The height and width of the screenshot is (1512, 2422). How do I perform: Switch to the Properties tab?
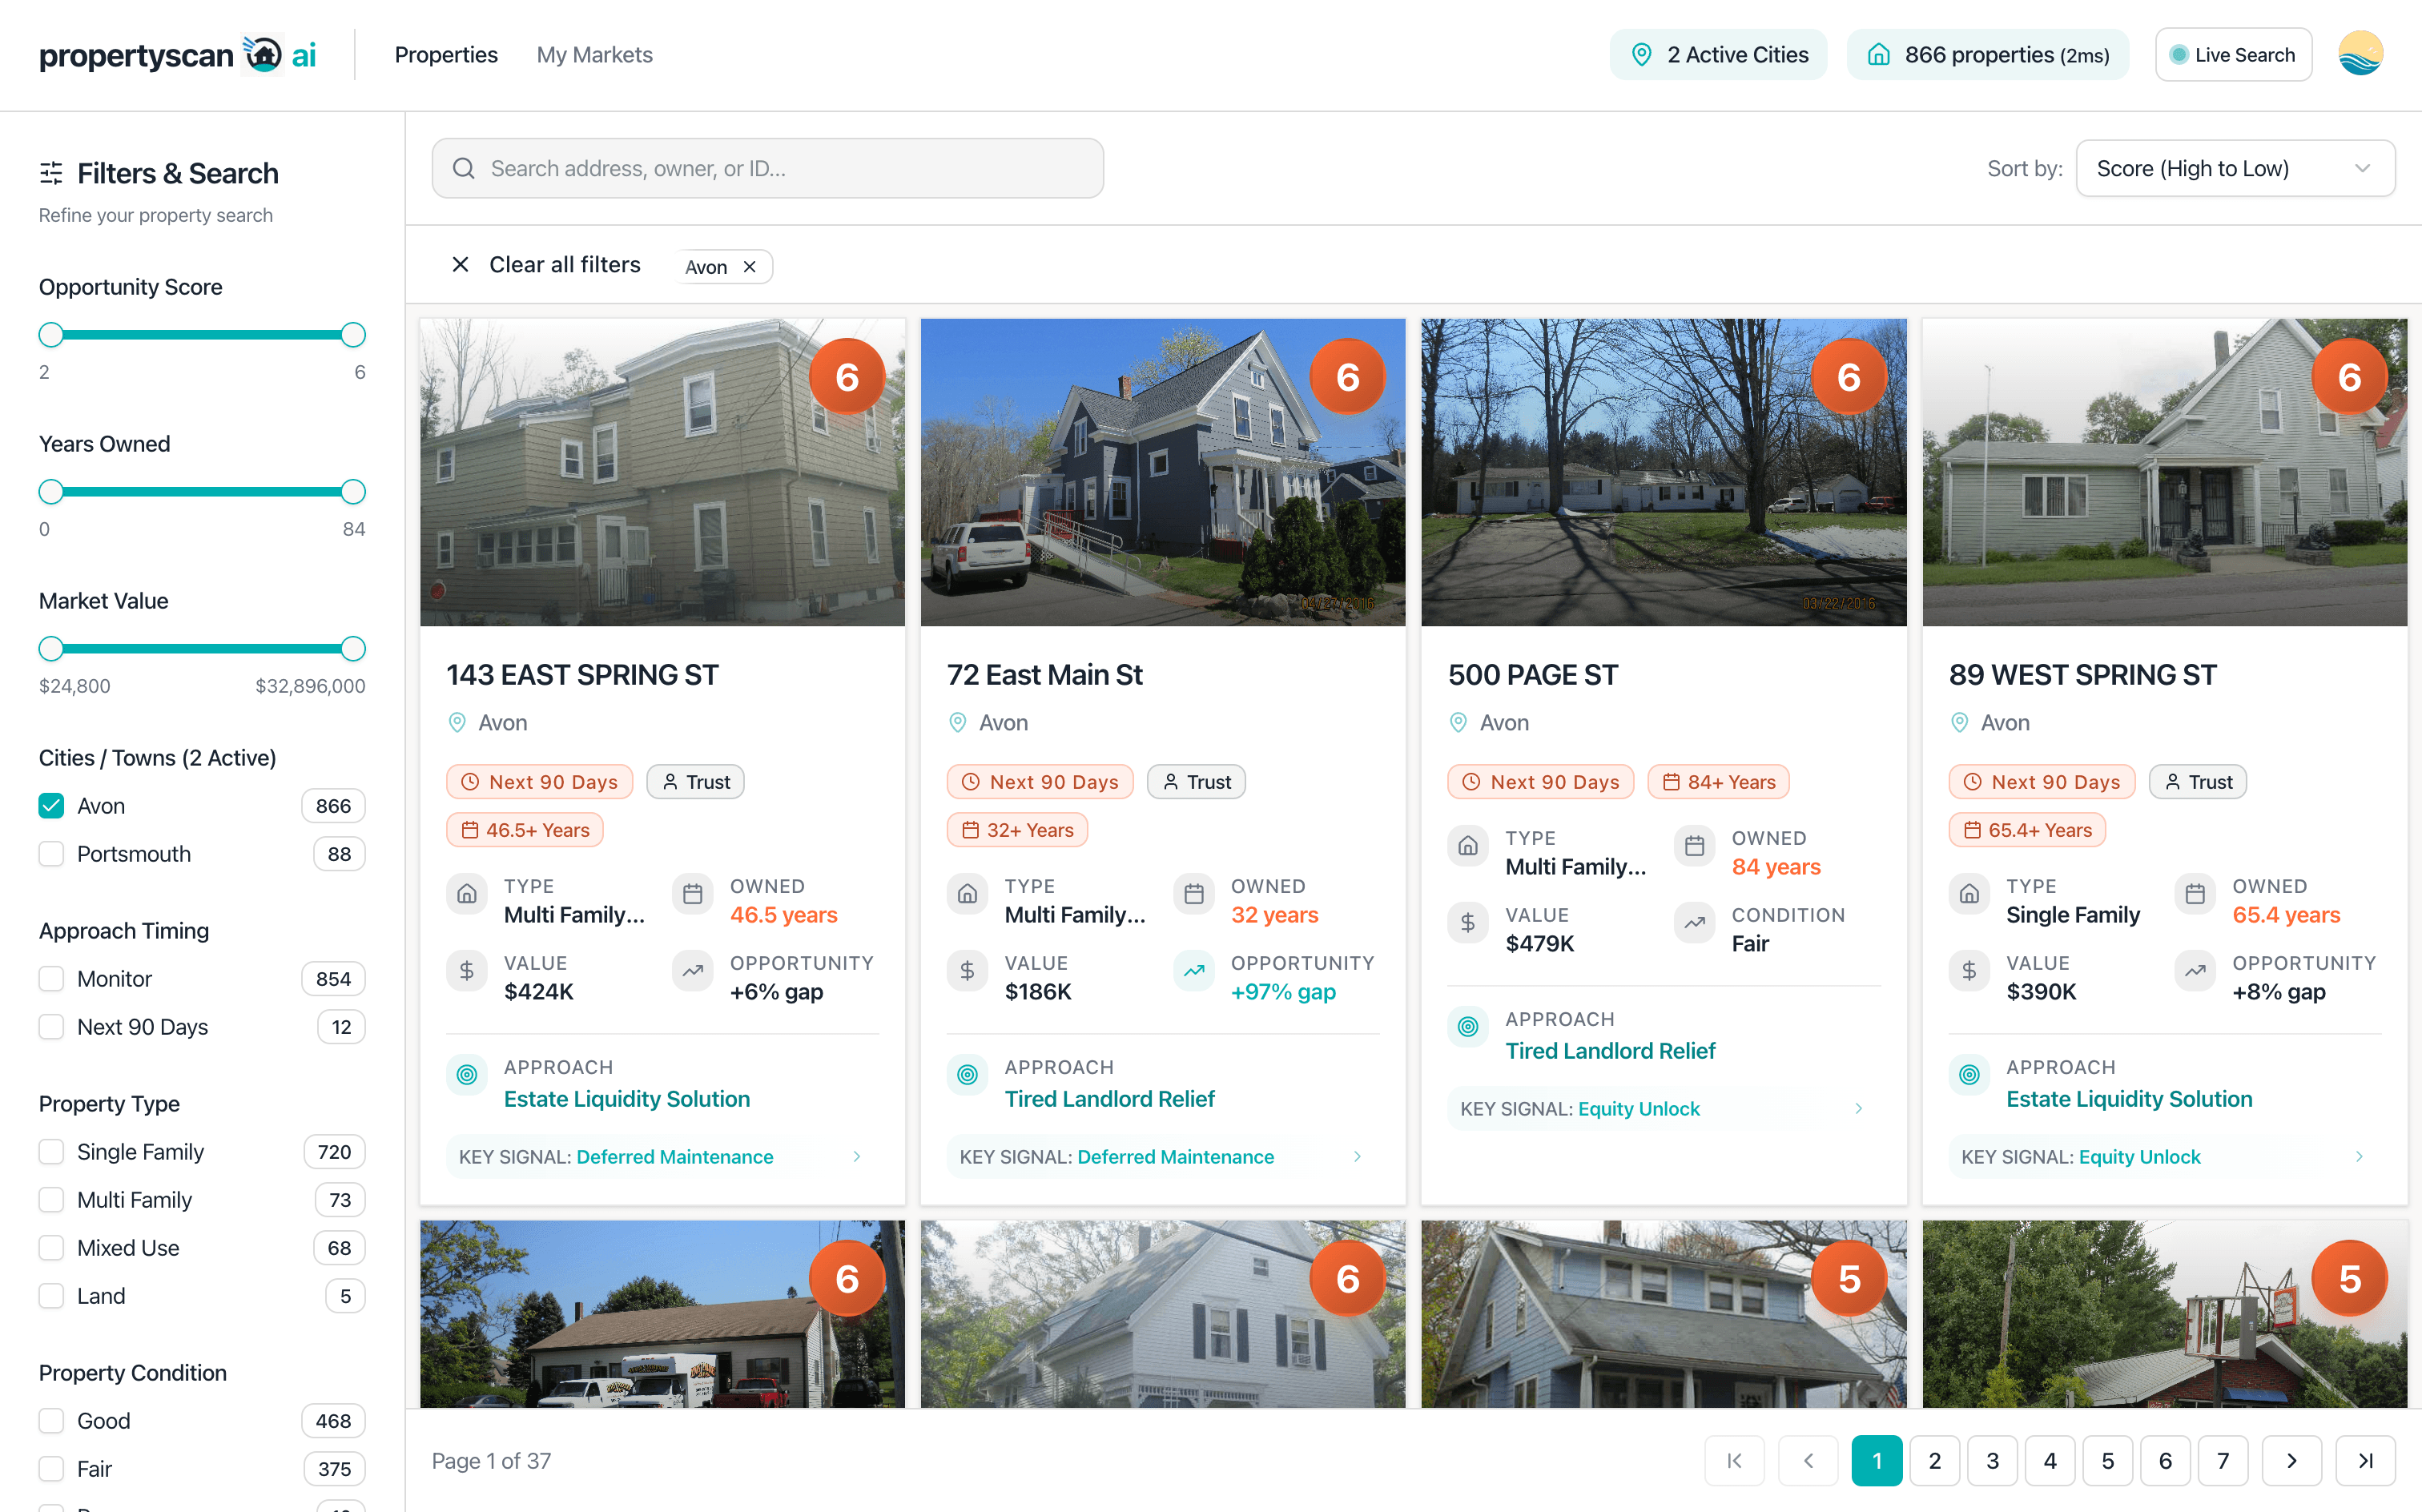point(446,55)
